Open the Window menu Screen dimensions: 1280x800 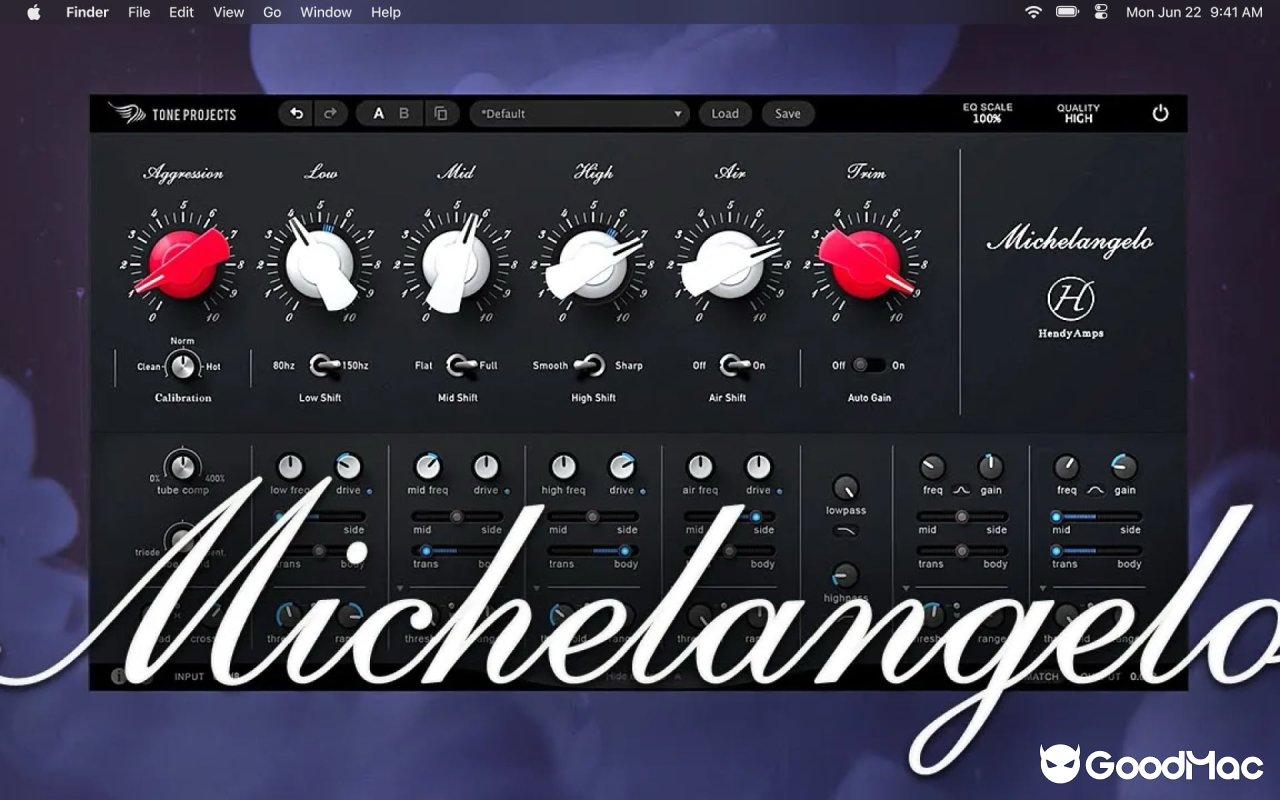(326, 12)
